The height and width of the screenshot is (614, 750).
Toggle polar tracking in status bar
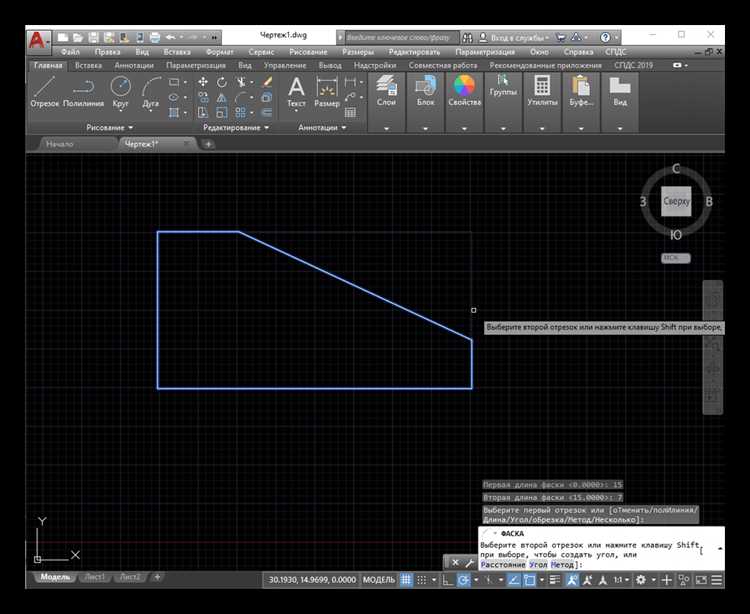[464, 580]
